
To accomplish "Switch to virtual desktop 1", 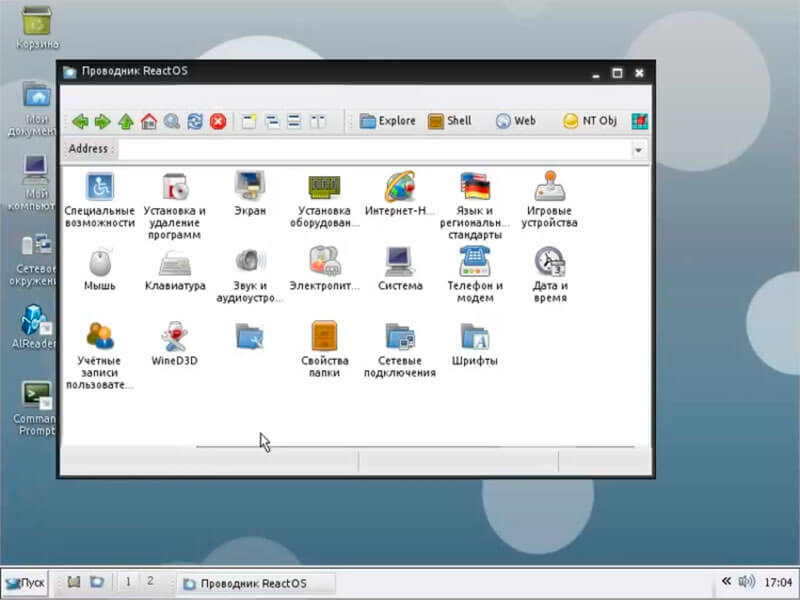I will click(128, 582).
